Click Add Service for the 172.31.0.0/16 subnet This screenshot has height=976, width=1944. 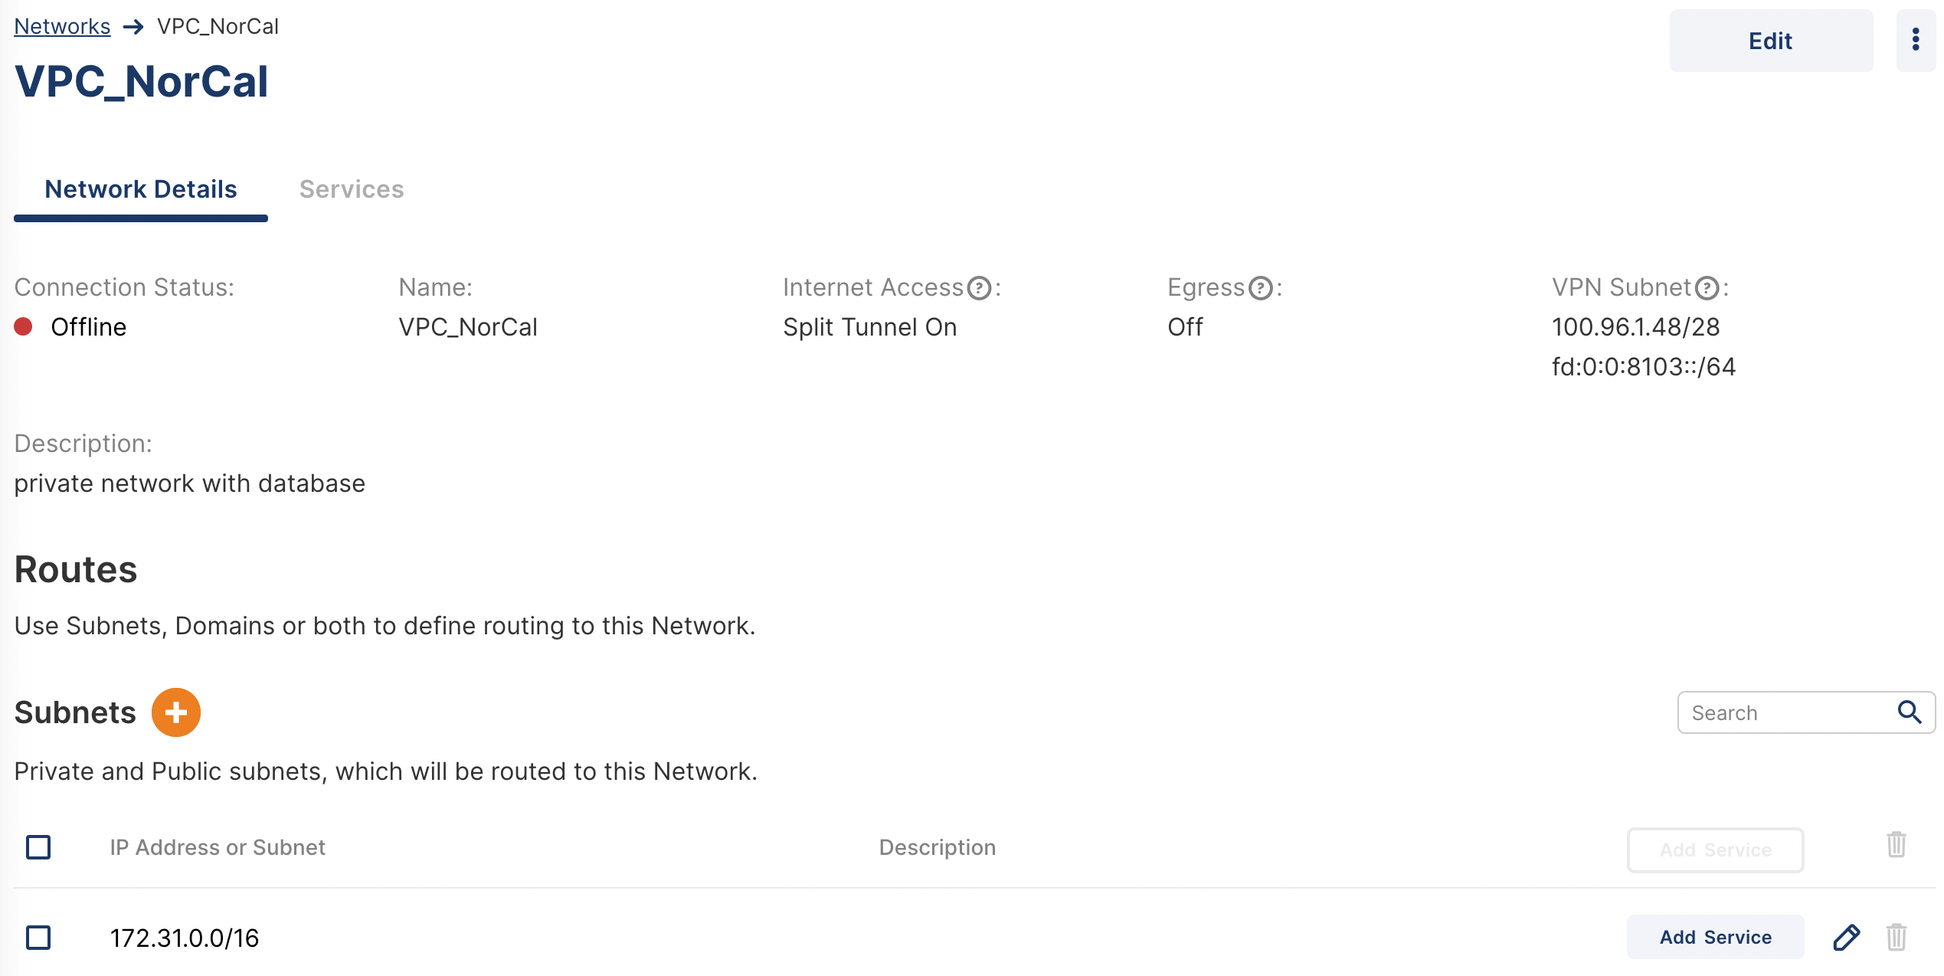pos(1715,937)
